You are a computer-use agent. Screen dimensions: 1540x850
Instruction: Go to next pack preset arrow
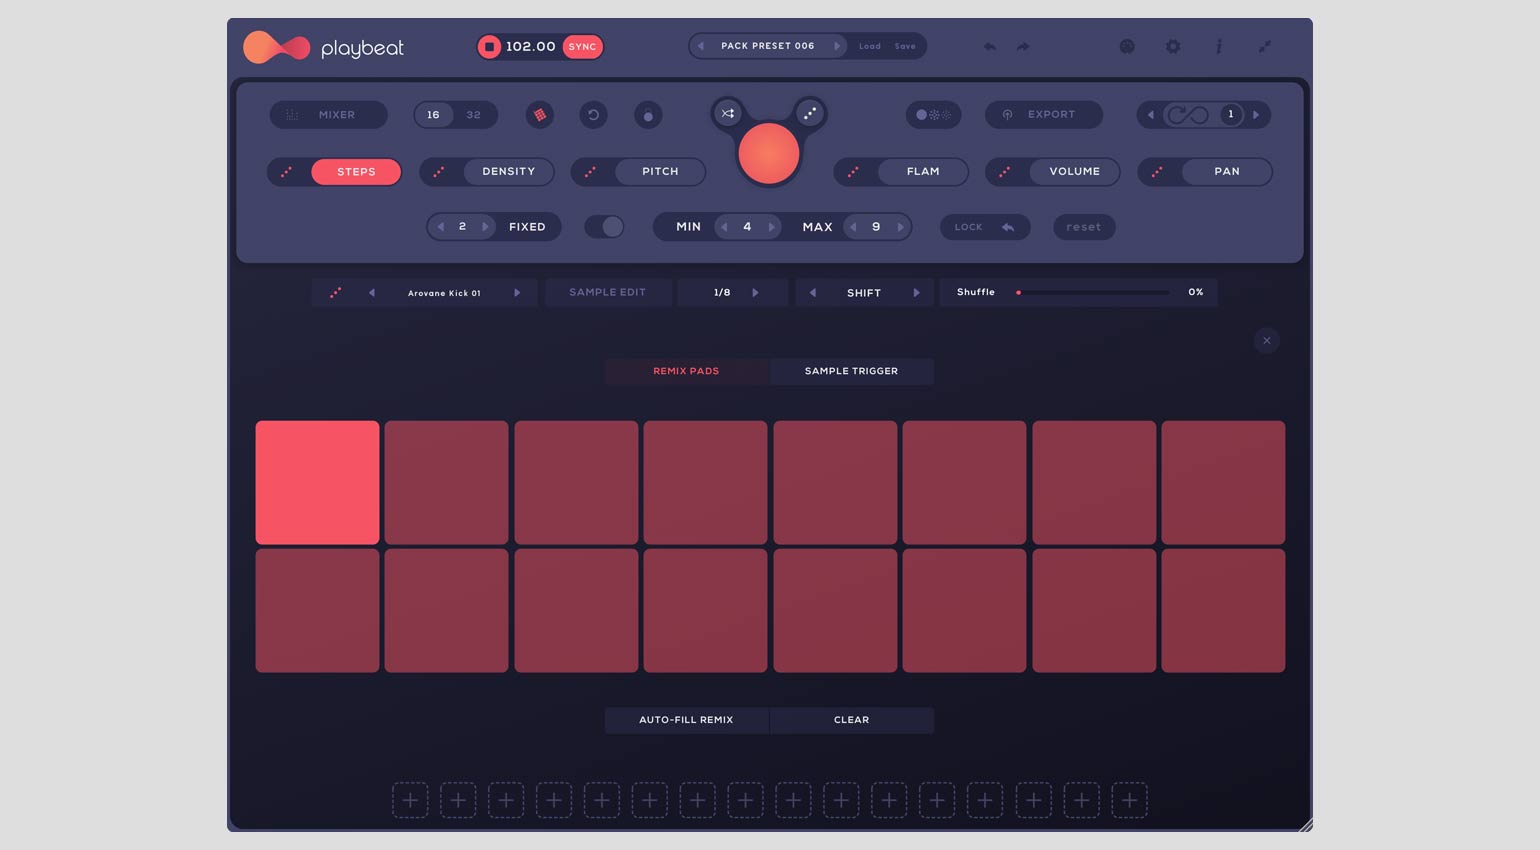click(x=837, y=46)
